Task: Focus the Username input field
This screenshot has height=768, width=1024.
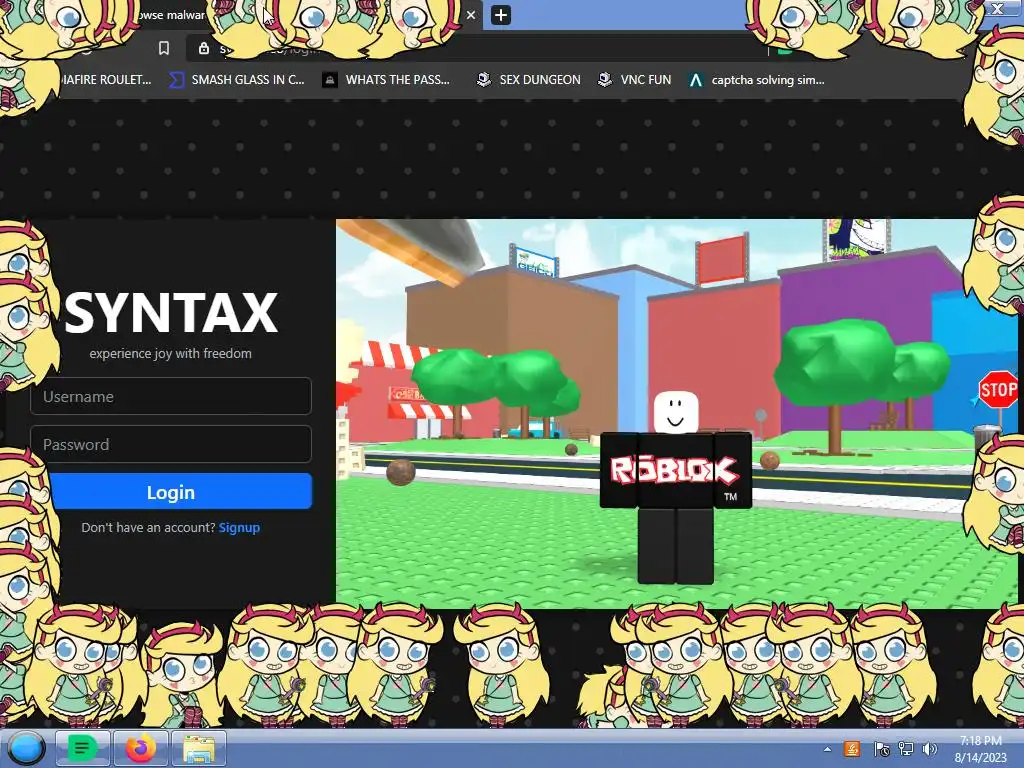Action: click(x=171, y=396)
